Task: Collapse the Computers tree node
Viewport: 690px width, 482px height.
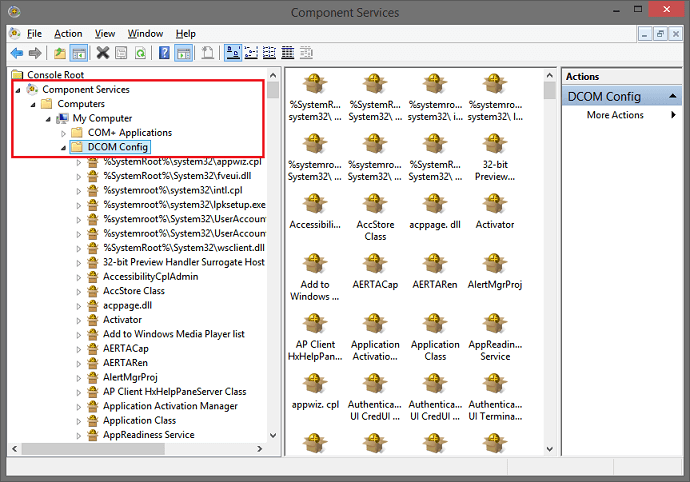Action: (x=33, y=105)
